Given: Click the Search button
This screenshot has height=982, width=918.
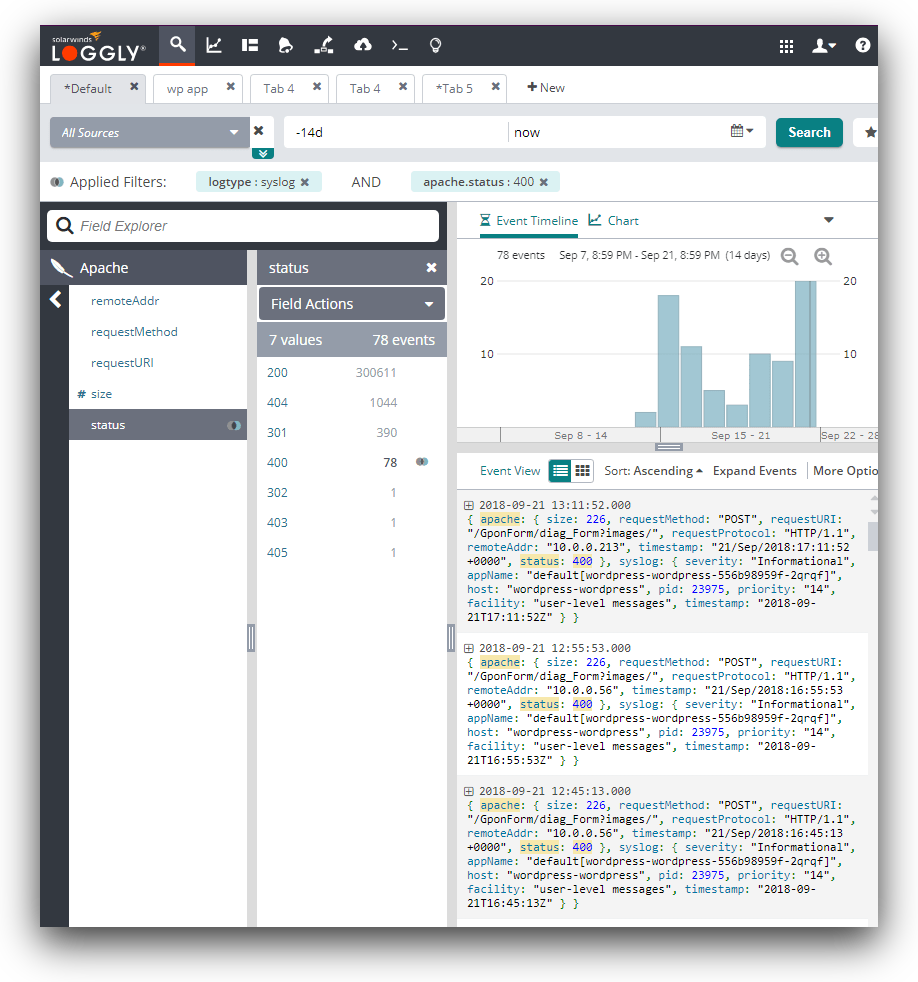Looking at the screenshot, I should pyautogui.click(x=808, y=132).
